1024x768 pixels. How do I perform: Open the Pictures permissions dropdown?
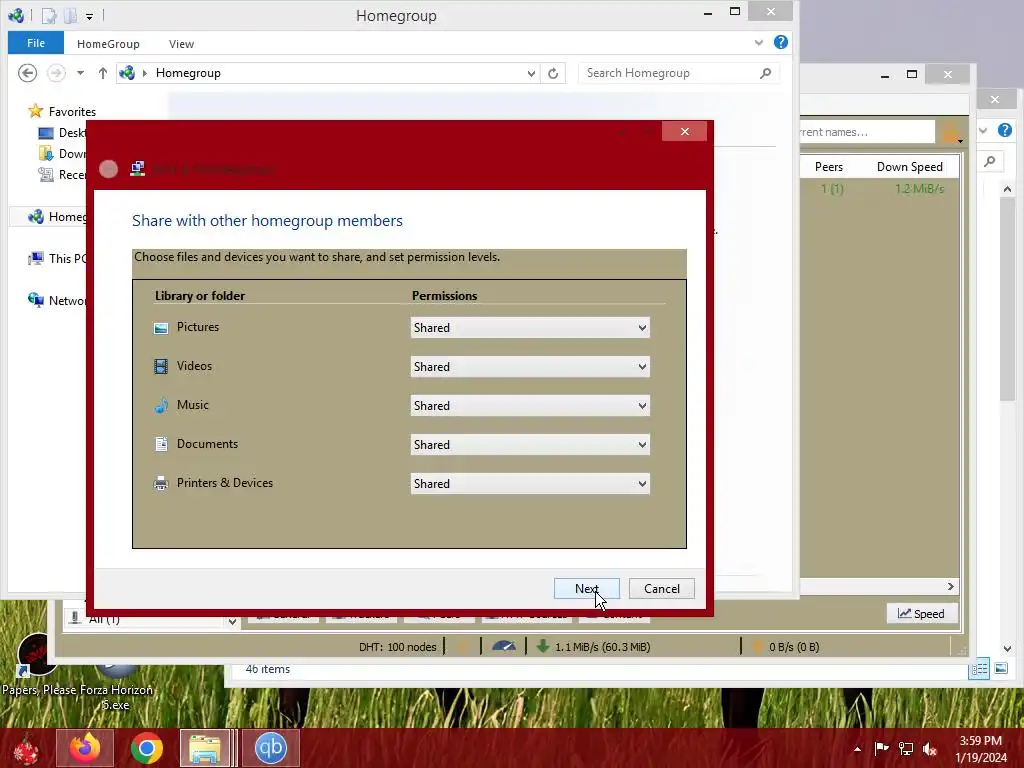coord(530,328)
